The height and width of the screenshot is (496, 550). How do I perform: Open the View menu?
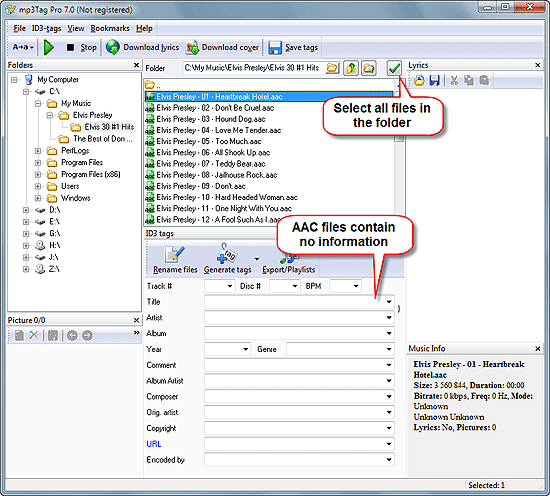(x=76, y=28)
